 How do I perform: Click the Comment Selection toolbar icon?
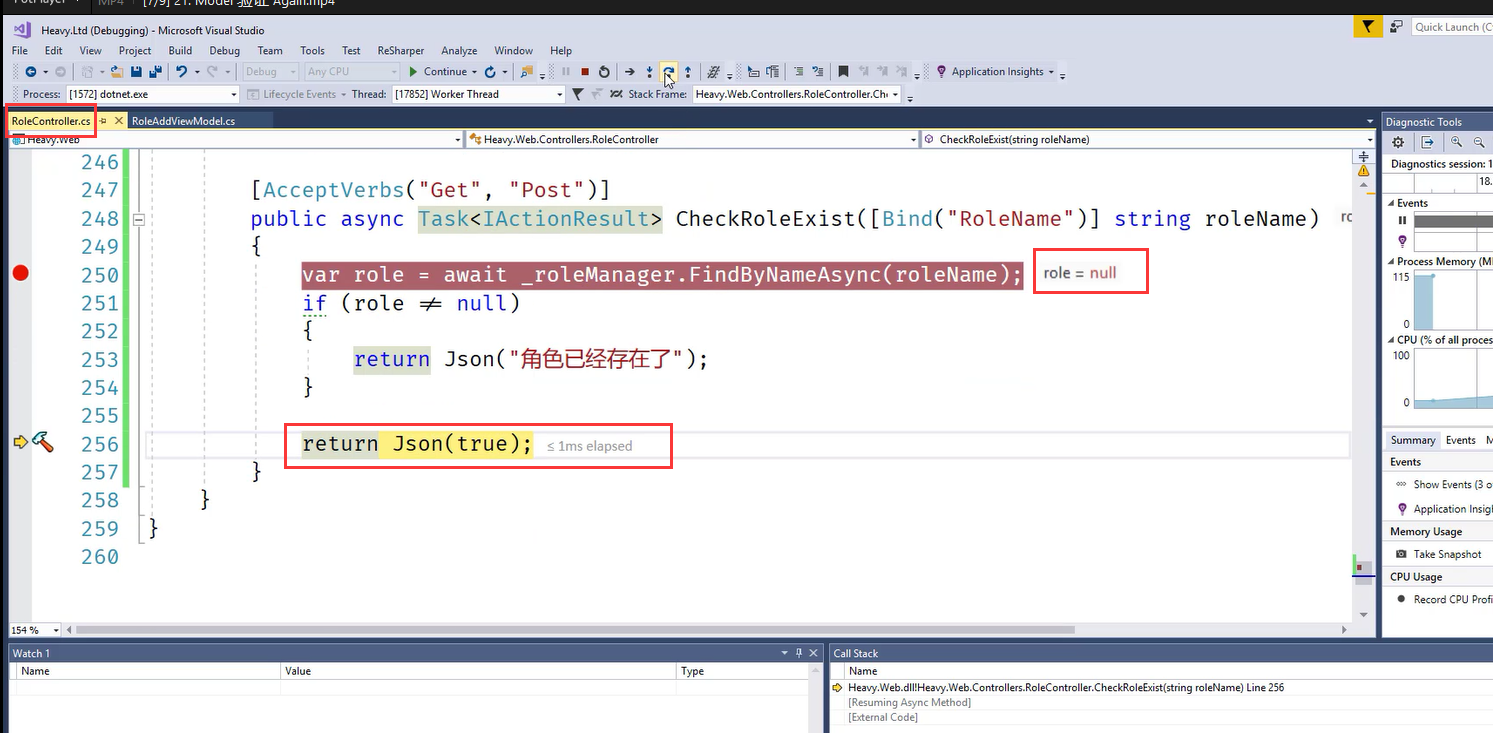[x=797, y=72]
